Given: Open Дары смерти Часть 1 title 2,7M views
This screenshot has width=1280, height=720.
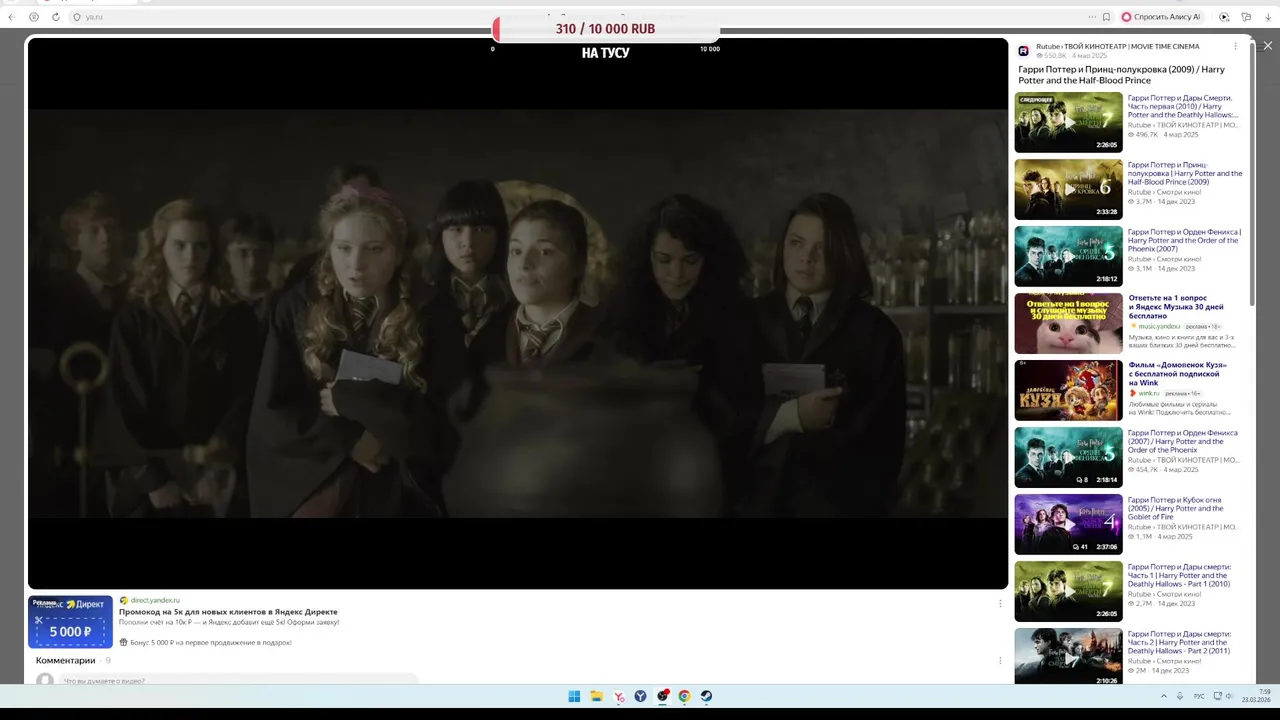Looking at the screenshot, I should [1179, 575].
